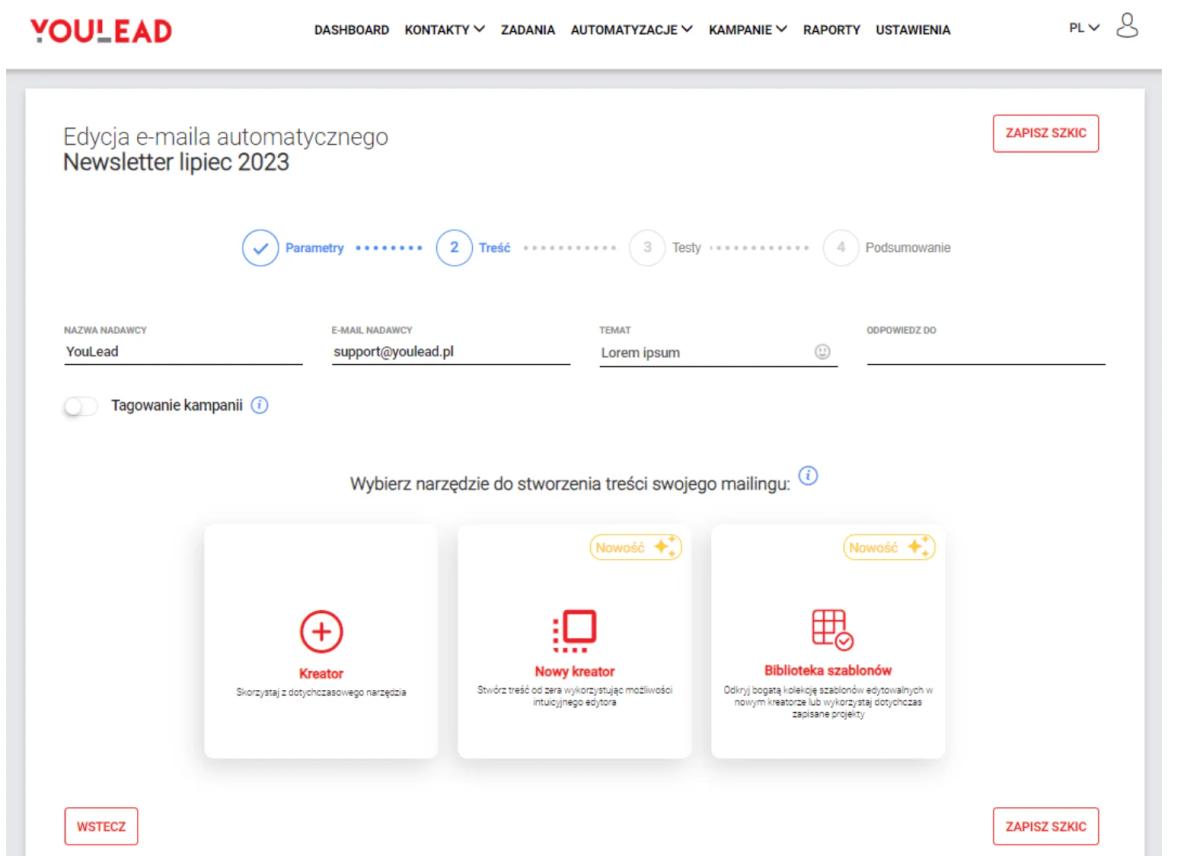Click info icon next to Tagowanie kampanii

(260, 407)
